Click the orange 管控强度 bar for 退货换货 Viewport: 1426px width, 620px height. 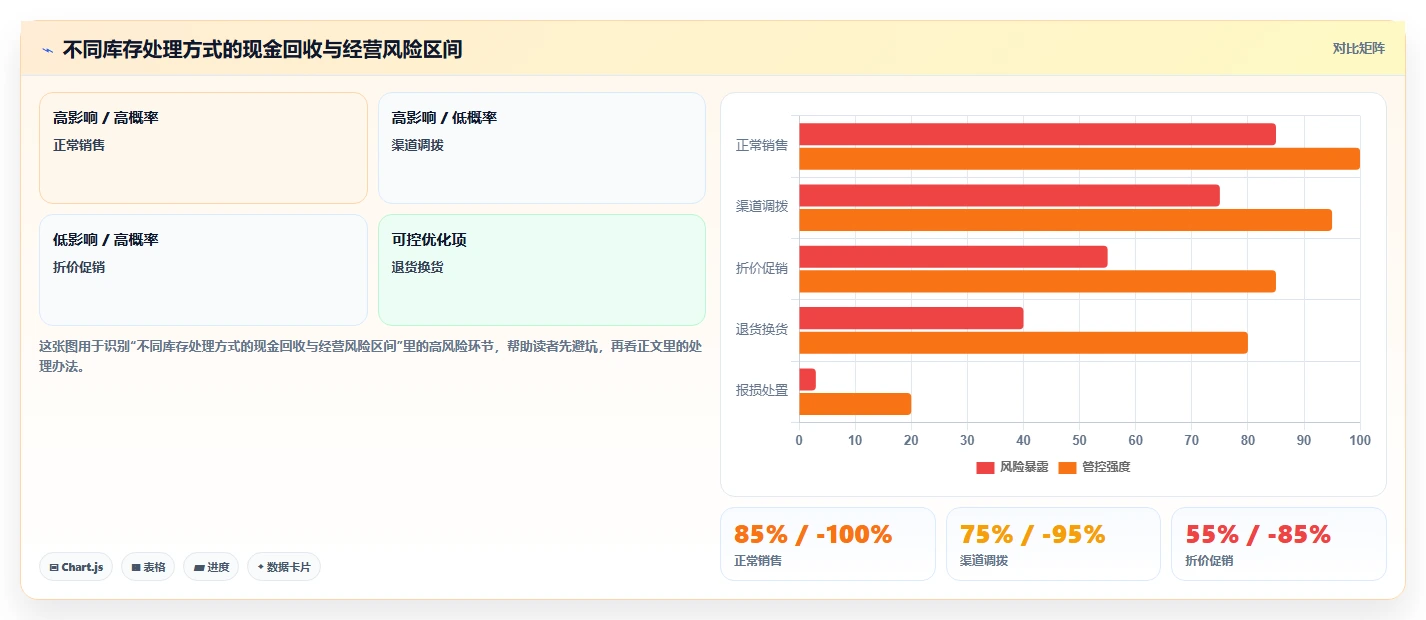[x=1023, y=342]
